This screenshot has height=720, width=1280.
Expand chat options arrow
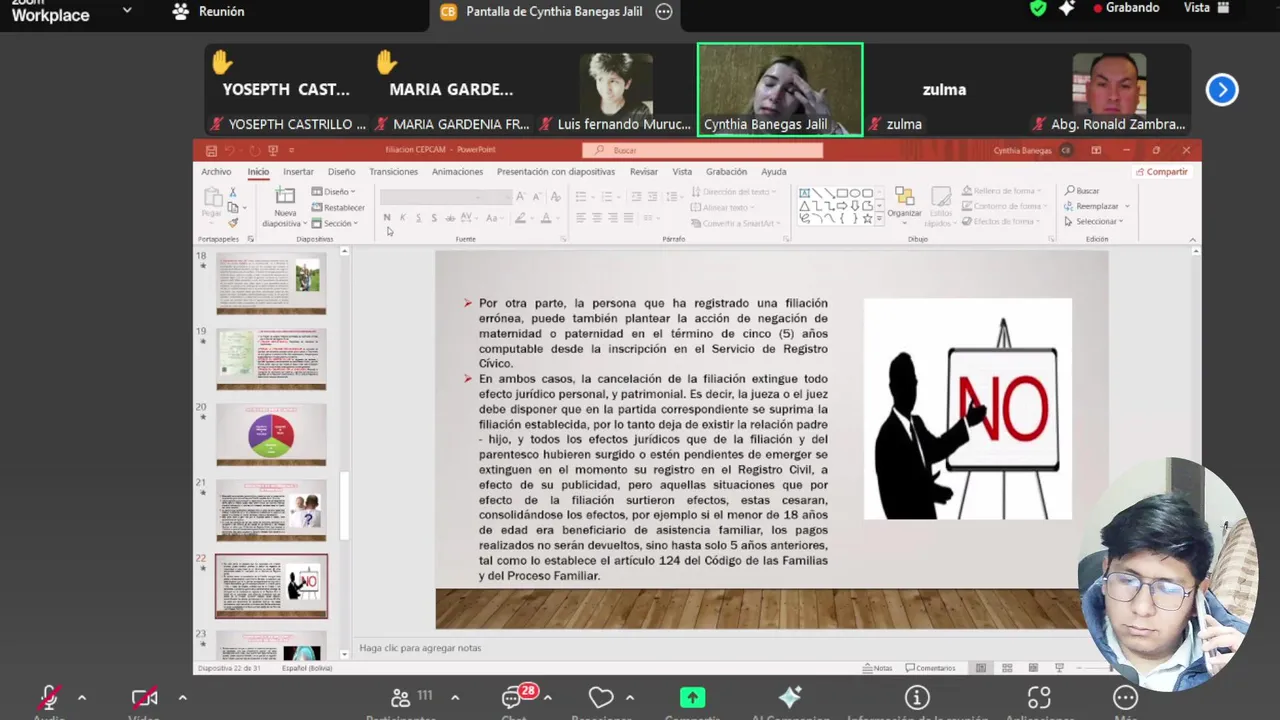(x=547, y=697)
